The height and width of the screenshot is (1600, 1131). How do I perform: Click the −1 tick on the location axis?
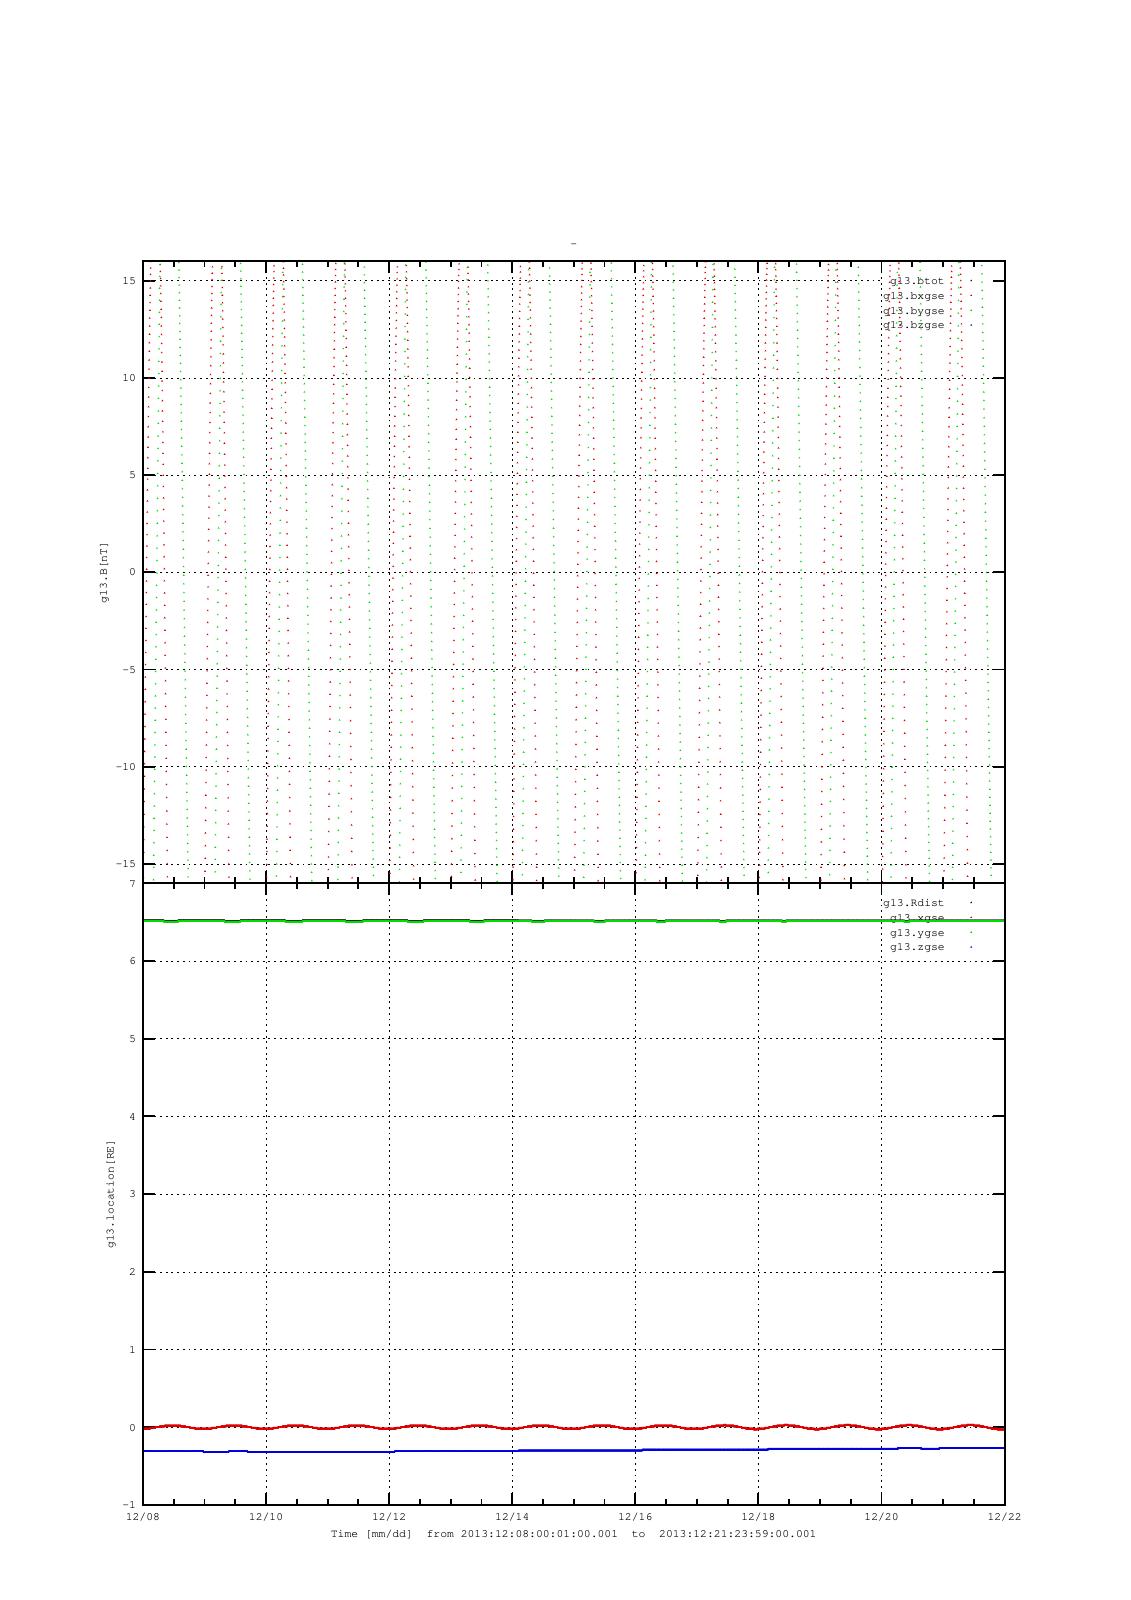point(129,1505)
